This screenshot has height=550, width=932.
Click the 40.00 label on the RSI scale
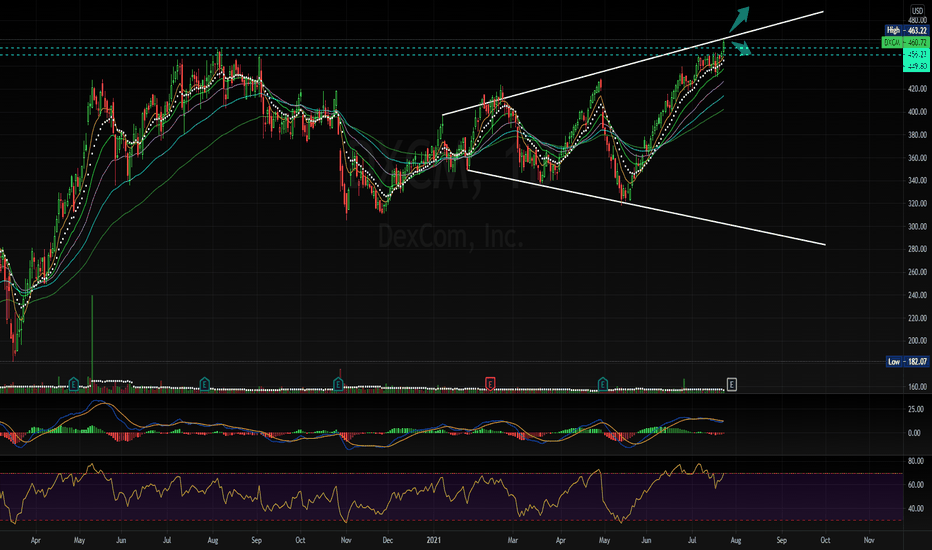click(x=916, y=508)
